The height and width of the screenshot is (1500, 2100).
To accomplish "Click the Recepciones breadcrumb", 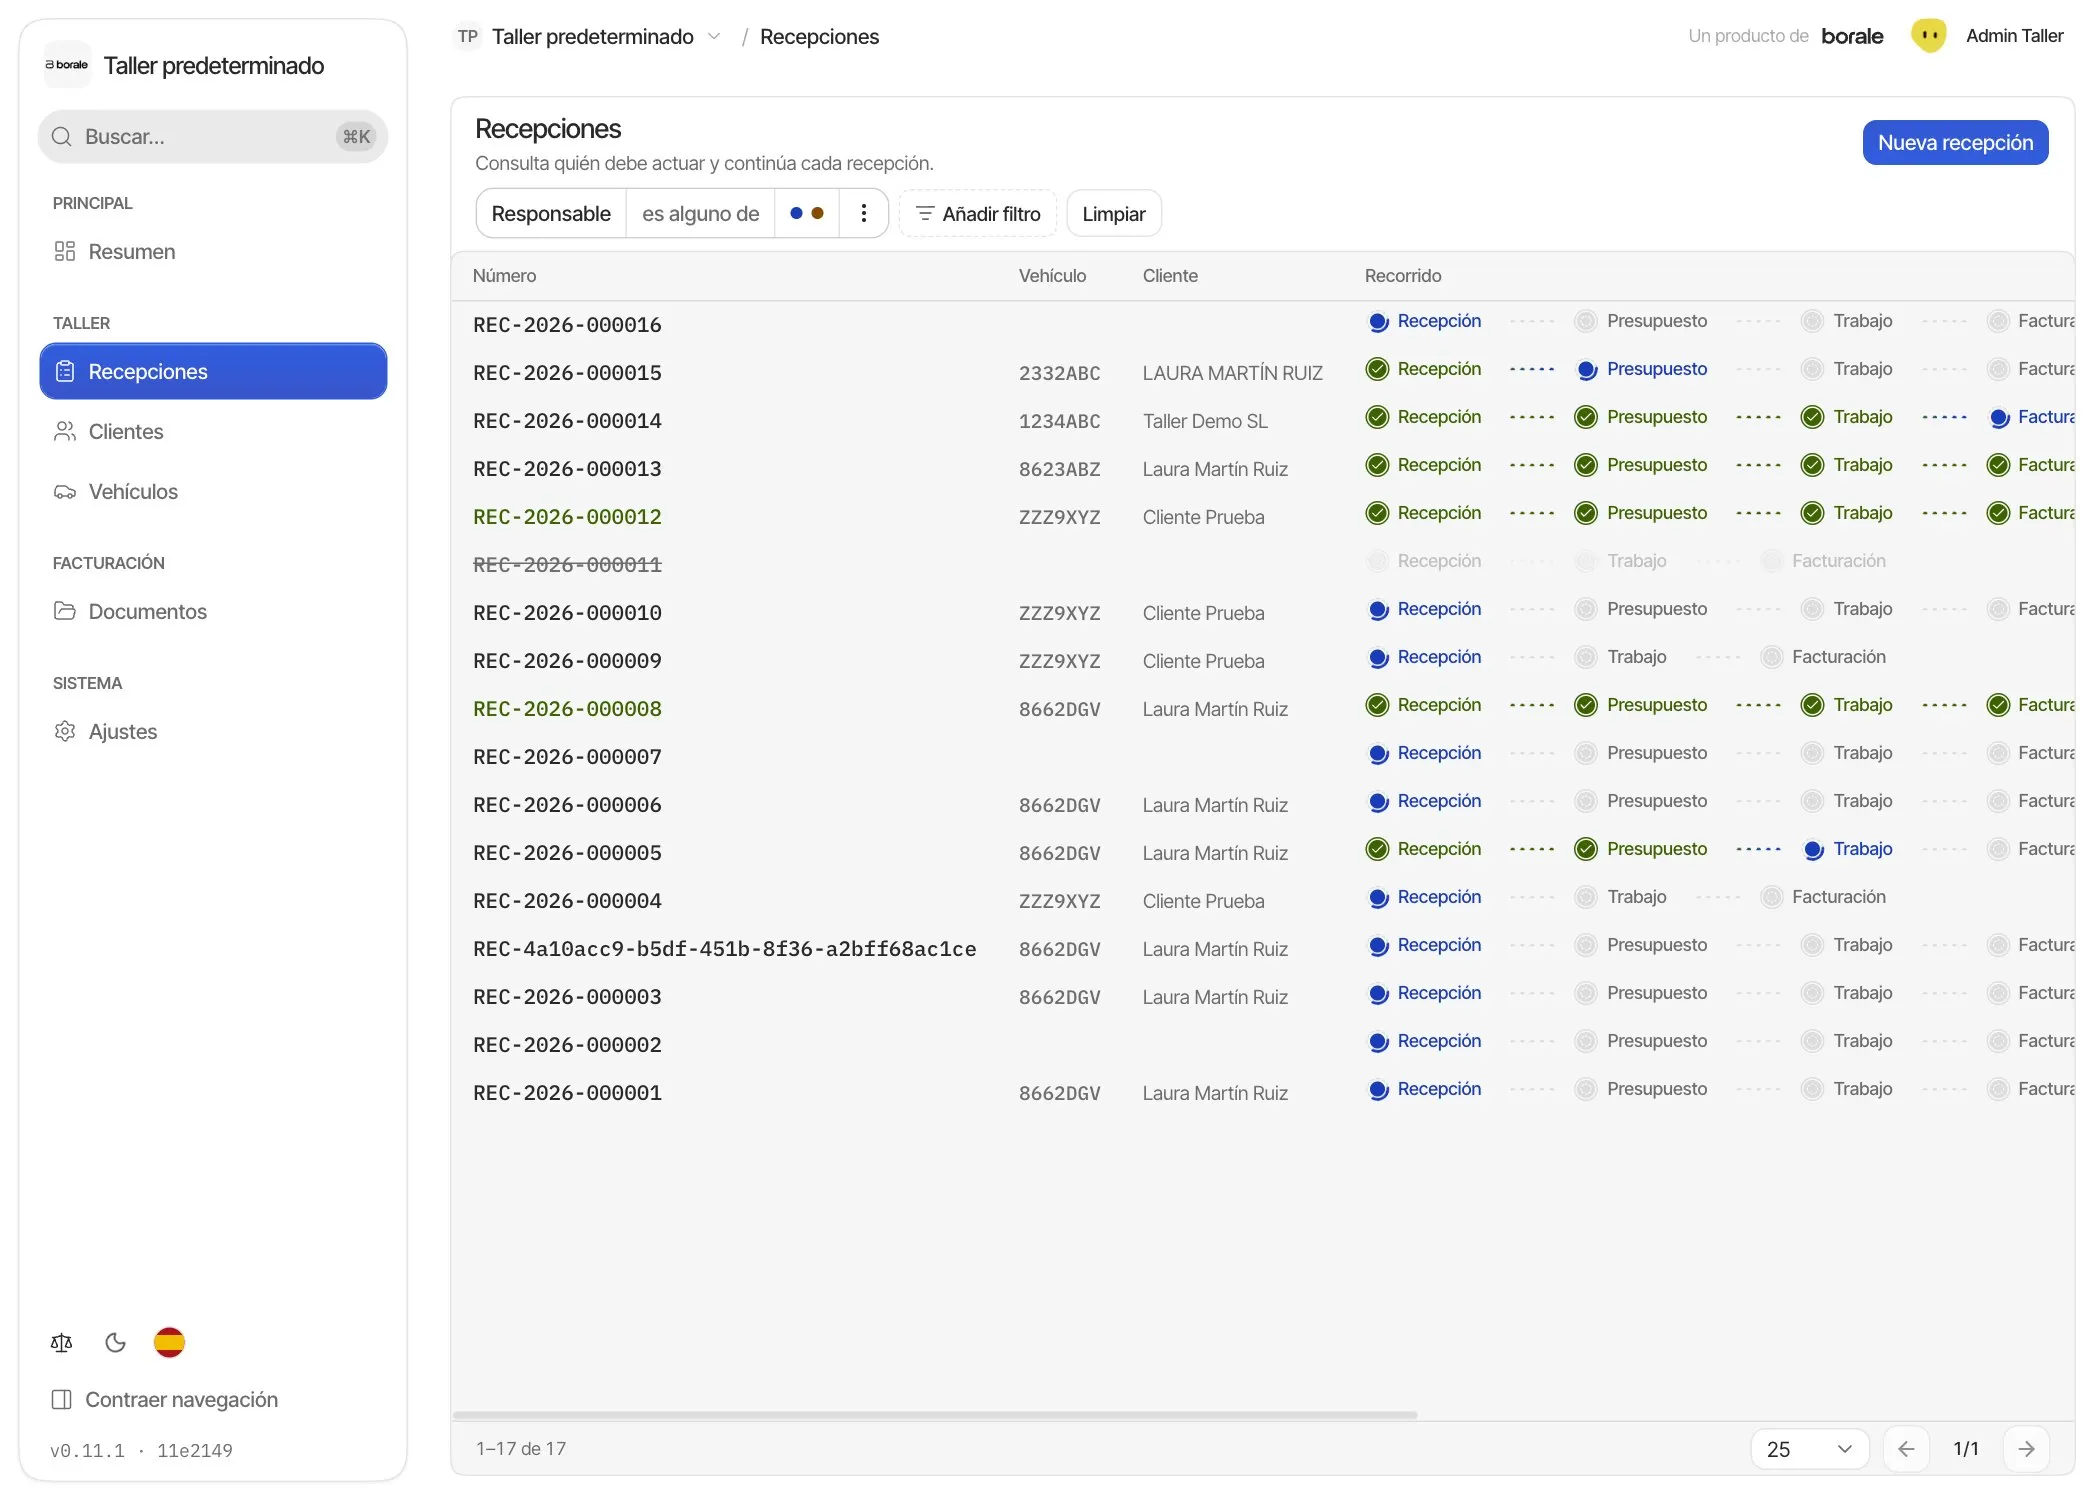I will pyautogui.click(x=819, y=36).
